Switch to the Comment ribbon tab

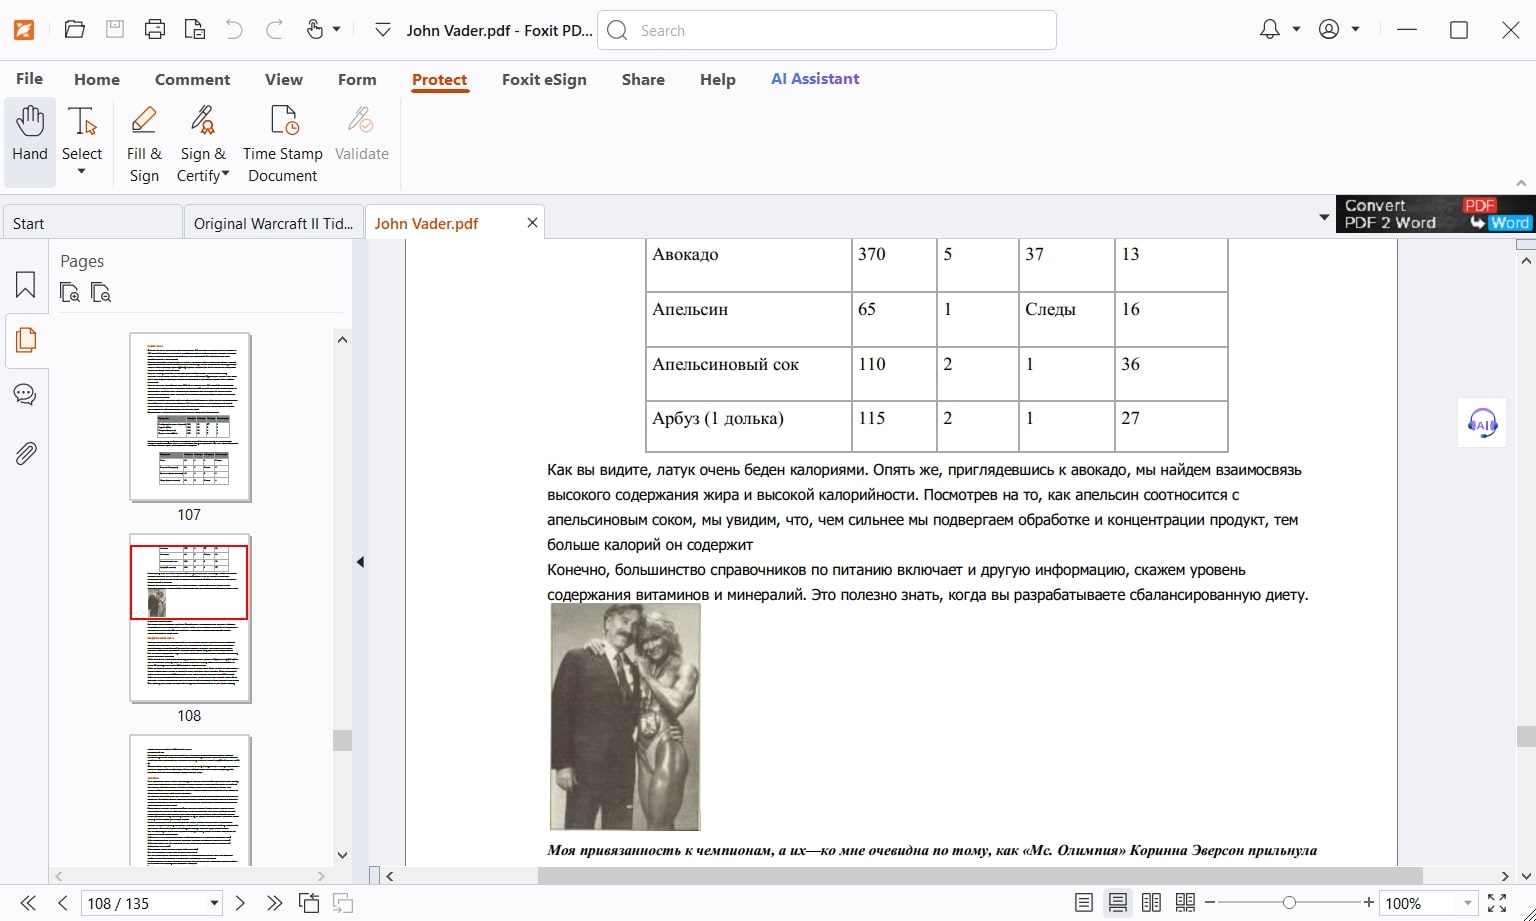[192, 79]
